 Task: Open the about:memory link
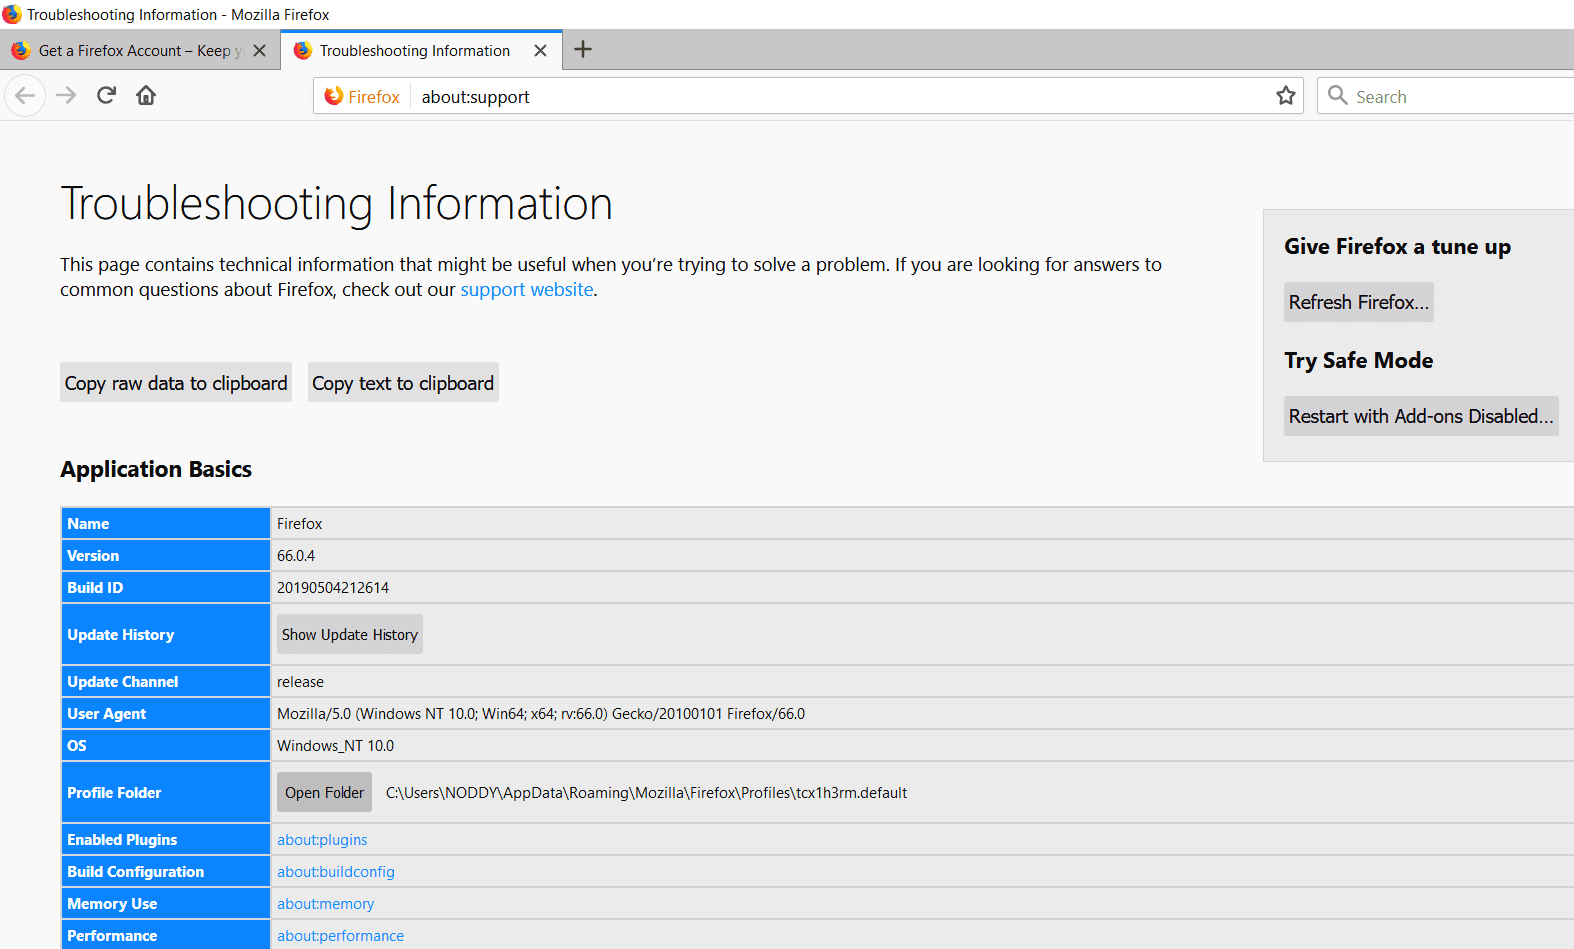[x=325, y=904]
